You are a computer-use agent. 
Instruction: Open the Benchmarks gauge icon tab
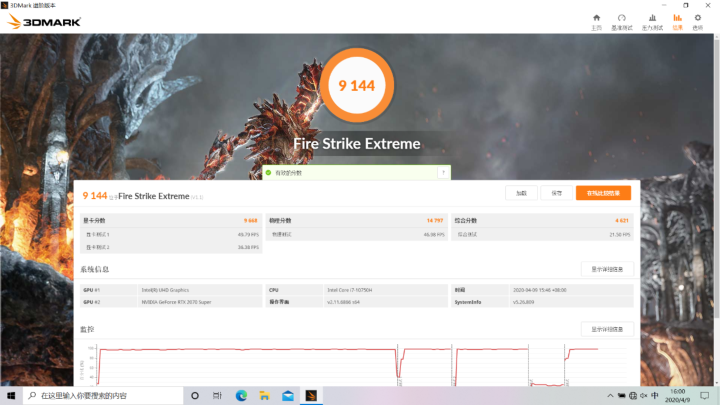(x=622, y=22)
